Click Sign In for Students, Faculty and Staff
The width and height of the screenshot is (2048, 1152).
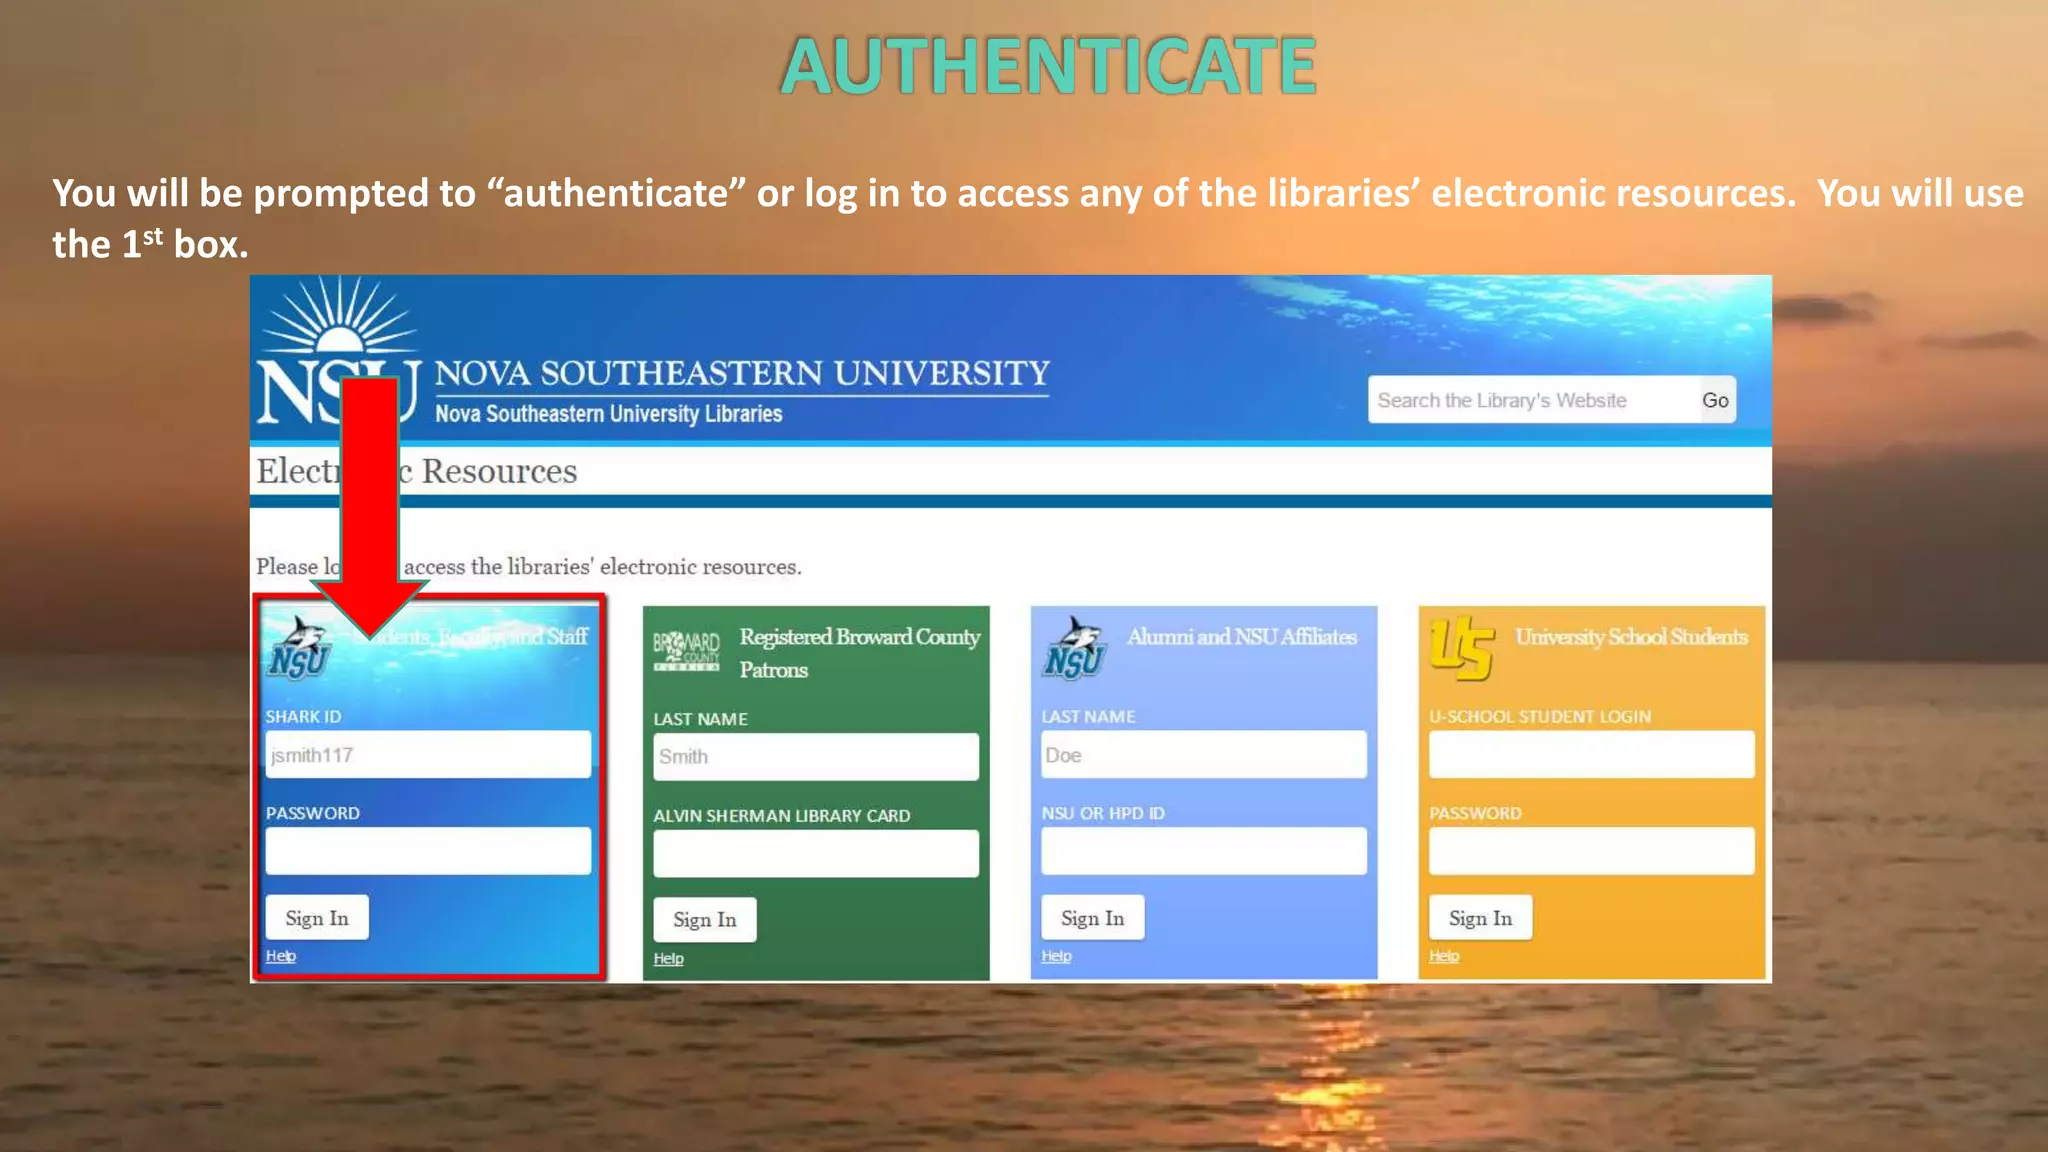tap(317, 918)
